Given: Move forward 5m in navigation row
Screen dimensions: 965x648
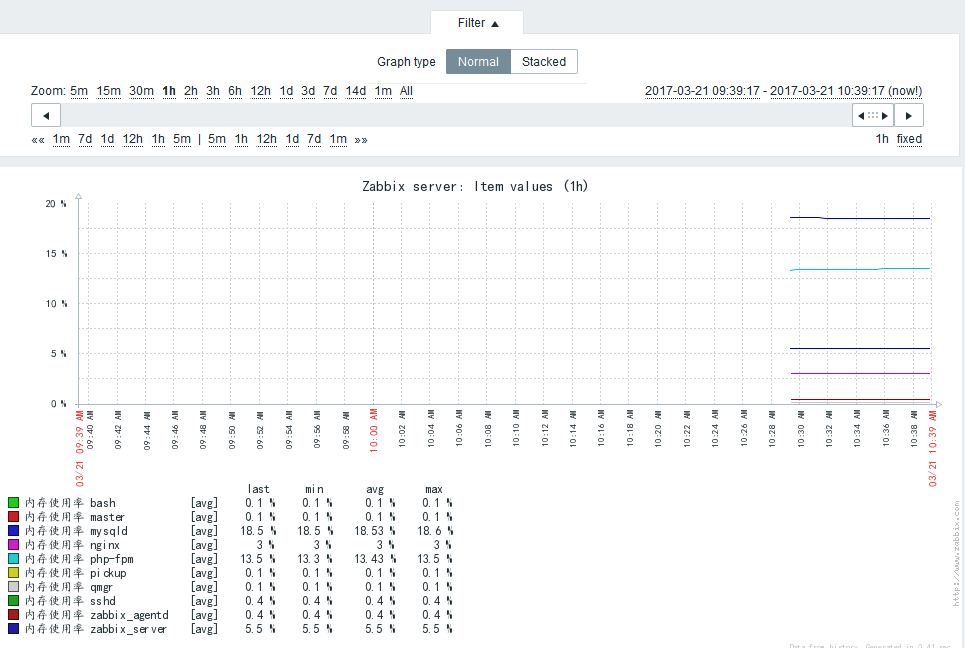Looking at the screenshot, I should coord(217,139).
